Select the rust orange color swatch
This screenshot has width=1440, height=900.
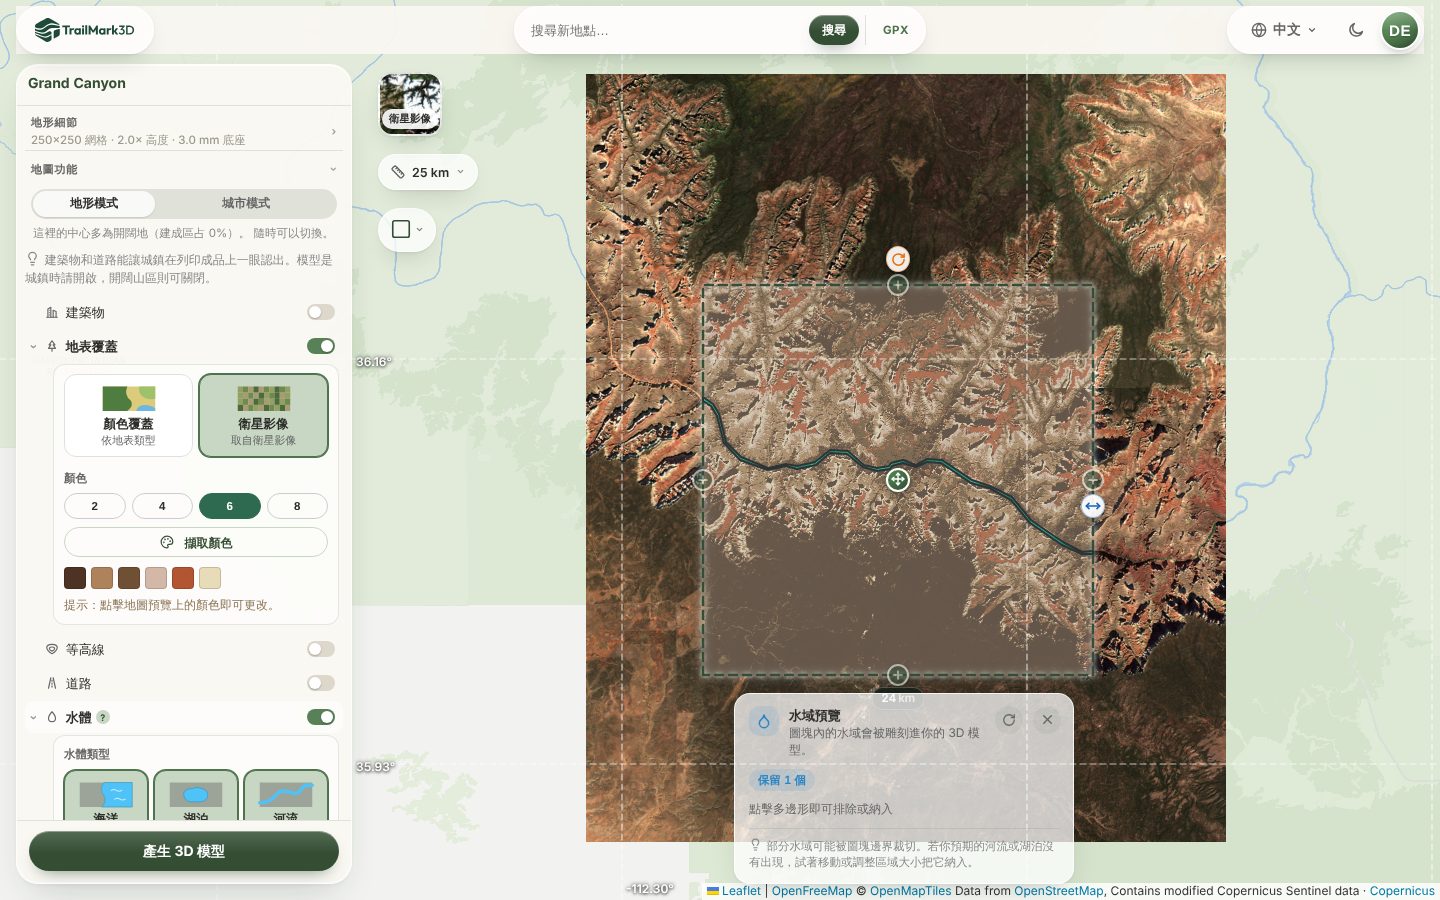(183, 578)
